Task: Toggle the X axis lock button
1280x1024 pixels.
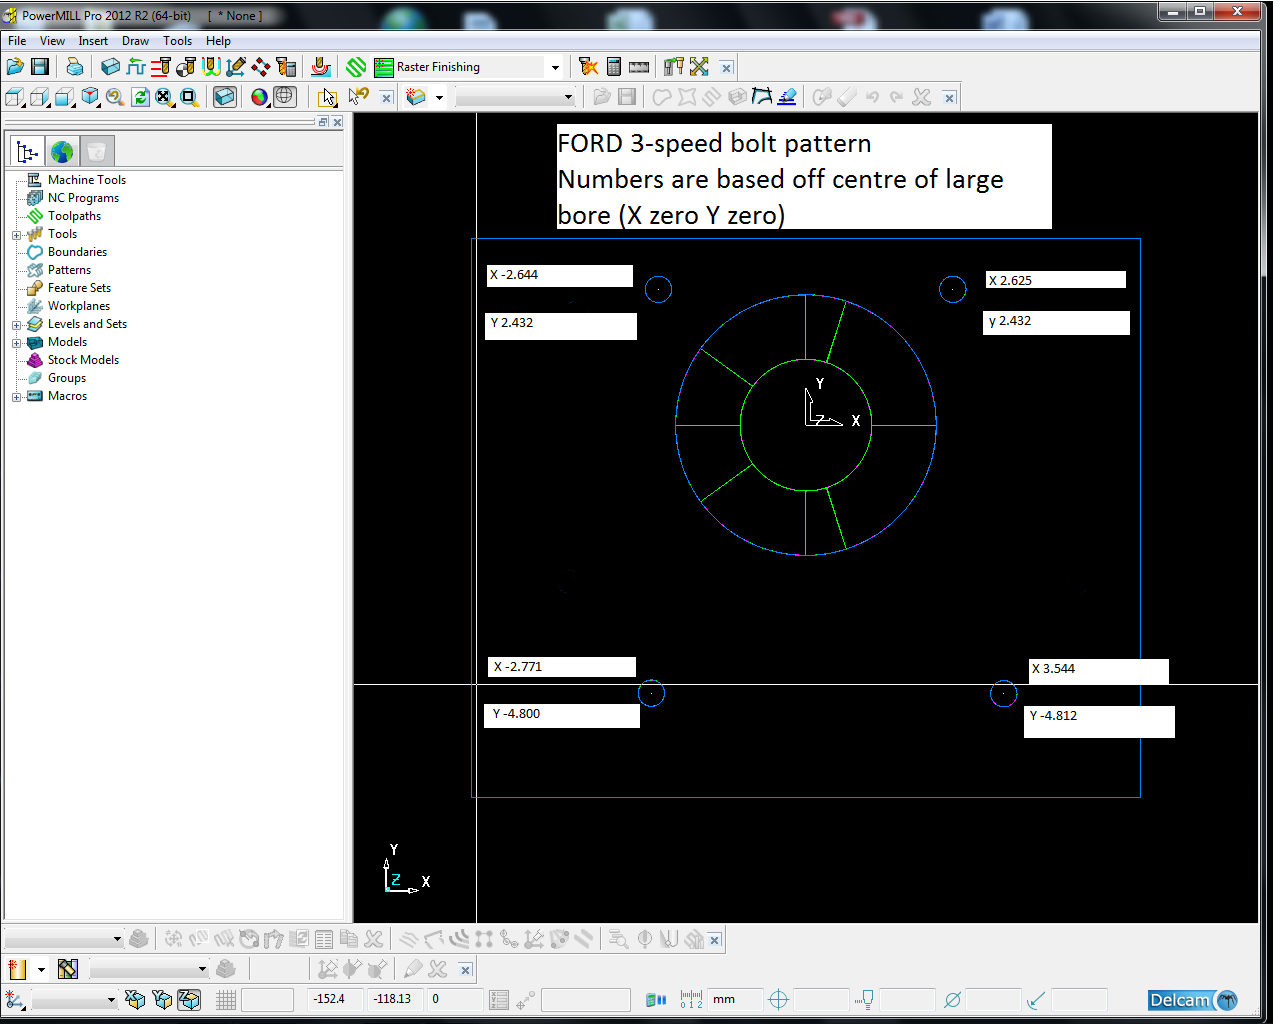Action: (x=135, y=999)
